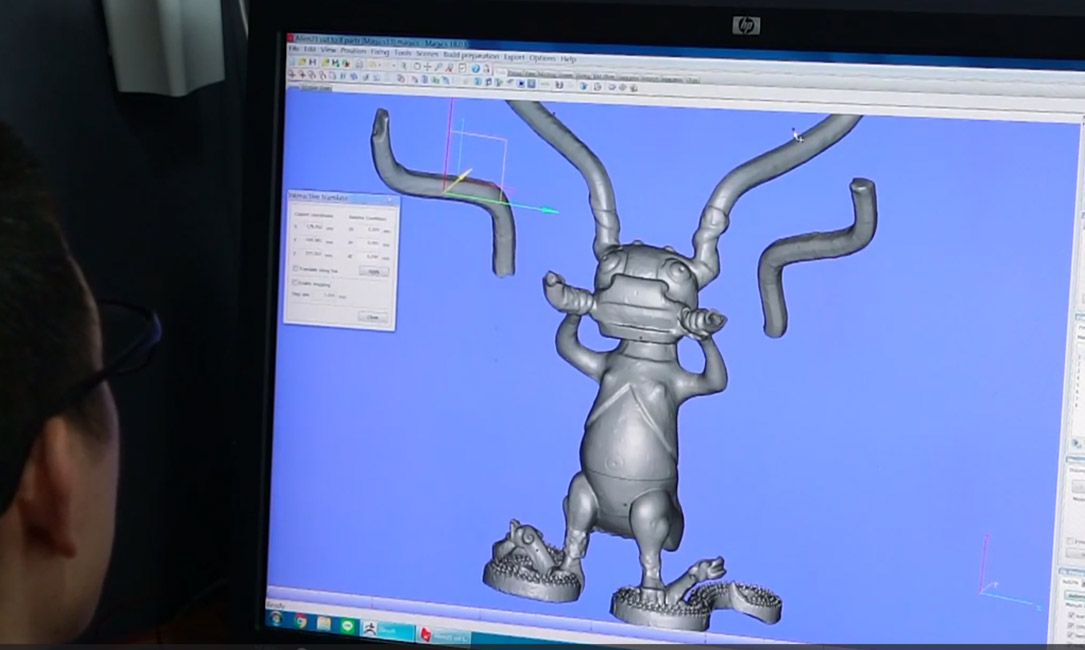1085x650 pixels.
Task: Click the current X coordinate field
Action: coord(313,226)
